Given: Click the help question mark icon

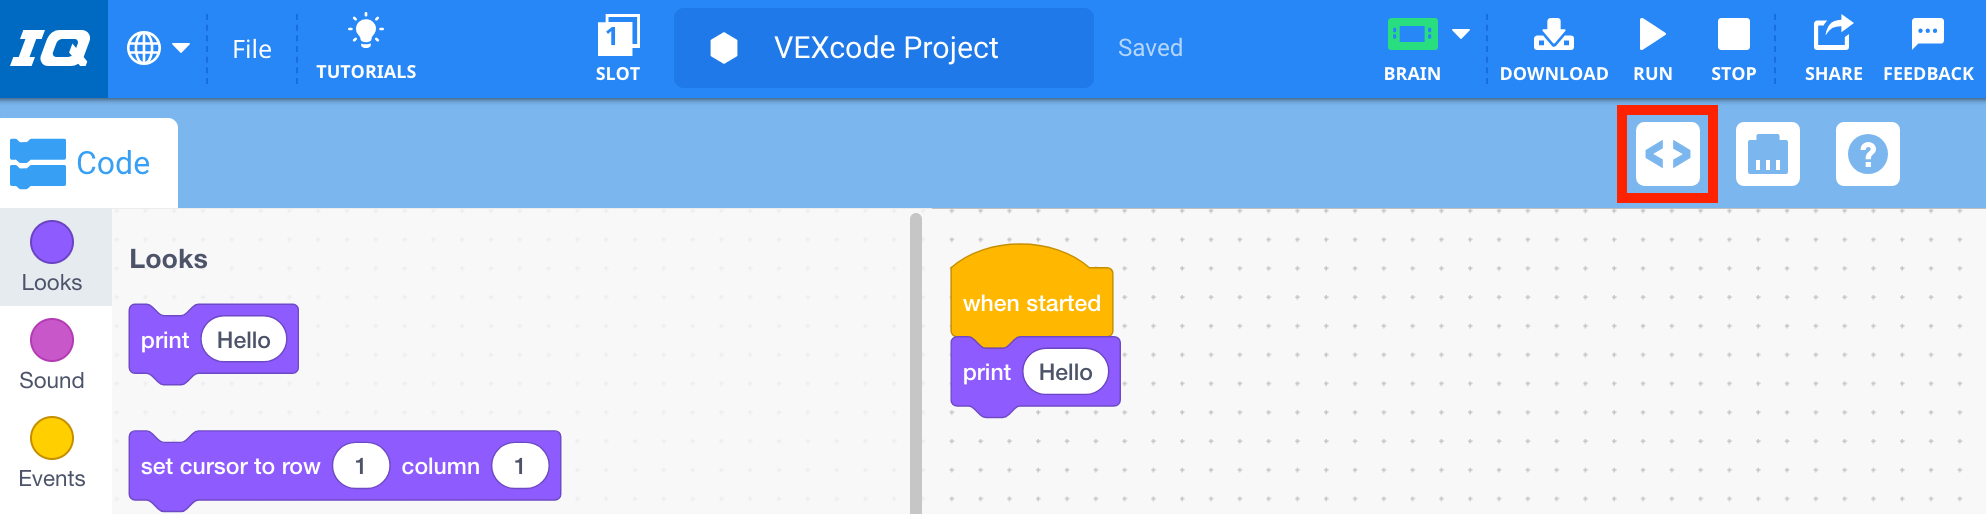Looking at the screenshot, I should coord(1867,154).
